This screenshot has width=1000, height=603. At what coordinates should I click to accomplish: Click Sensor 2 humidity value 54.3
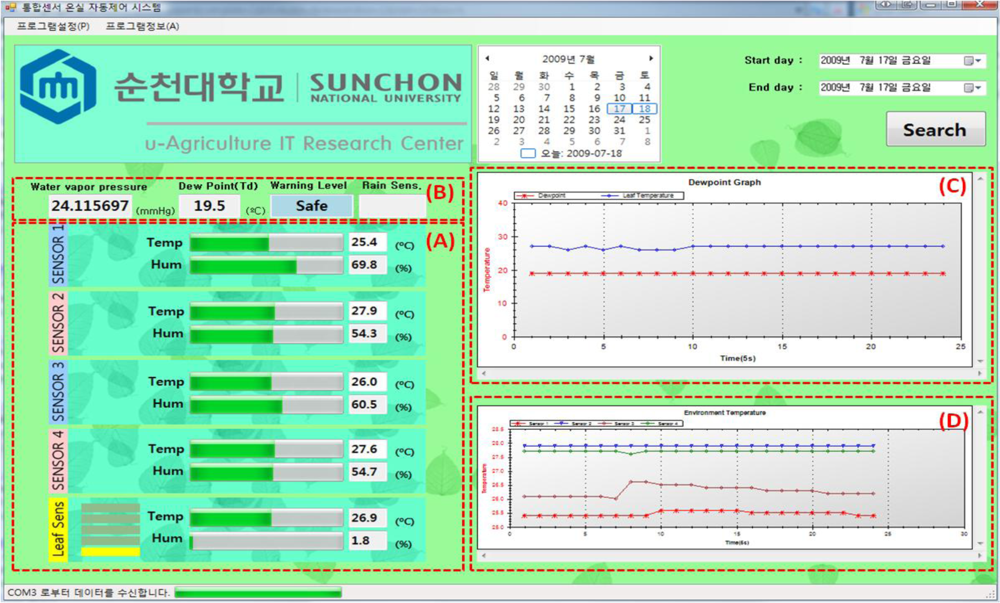[x=367, y=334]
